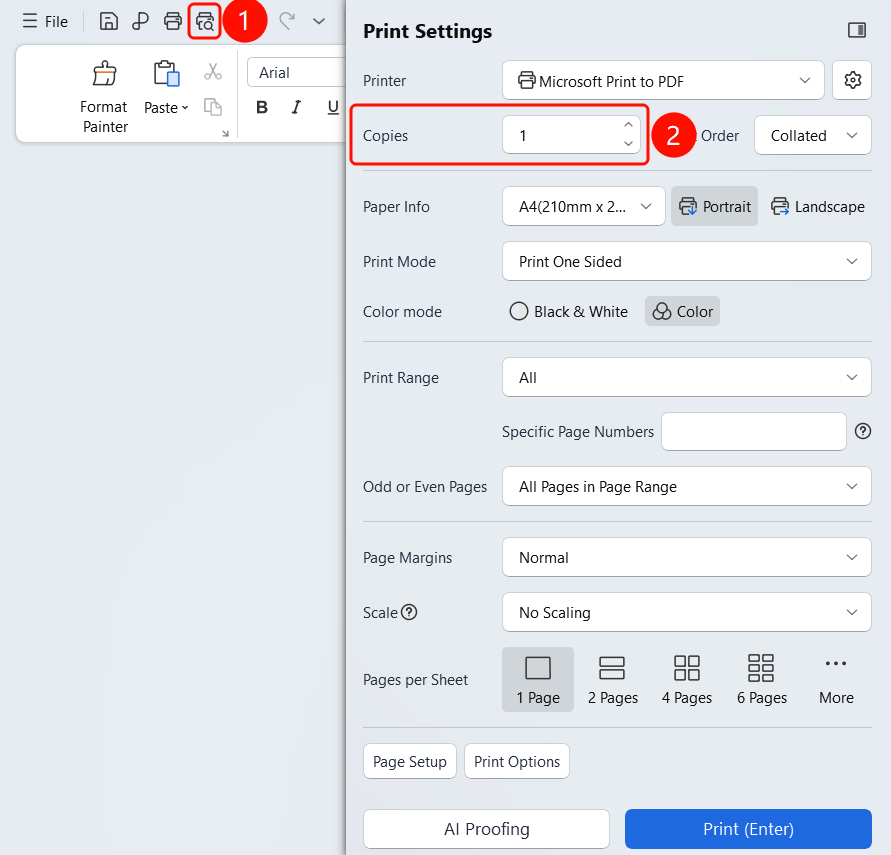
Task: Open printer properties via the gear icon
Action: tap(852, 80)
